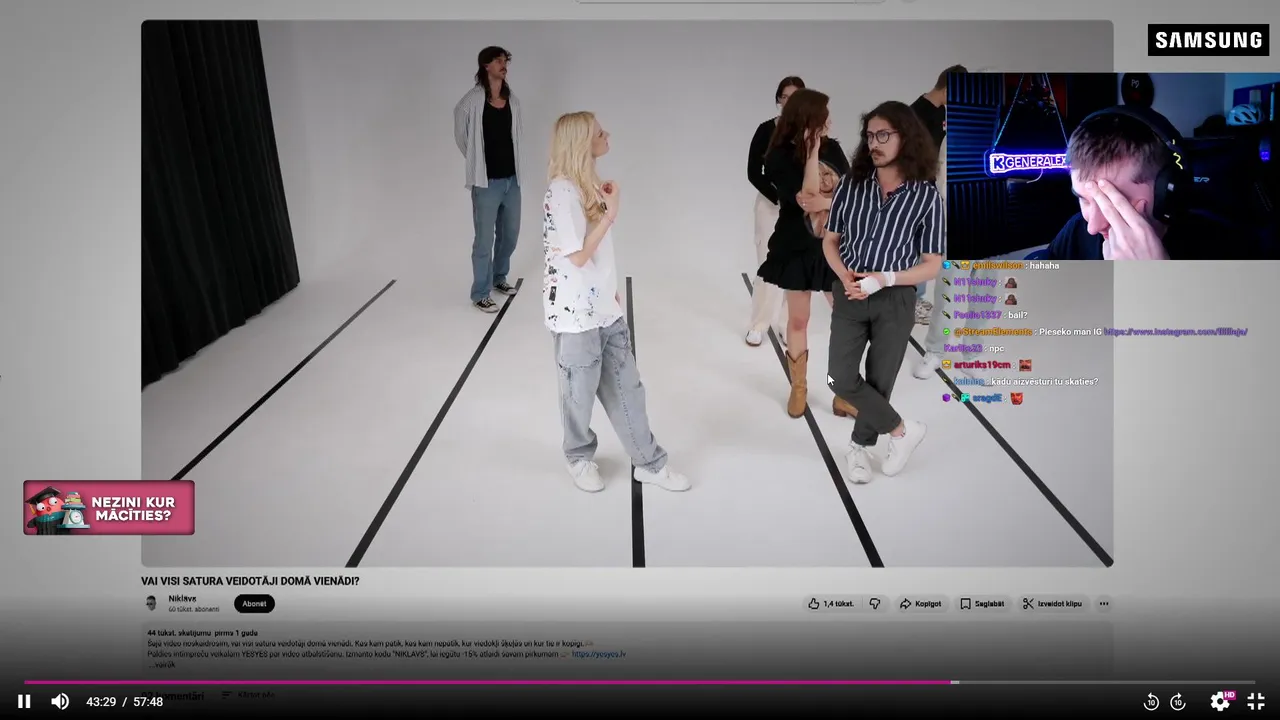Seek on the pink video progress bar

click(x=640, y=682)
